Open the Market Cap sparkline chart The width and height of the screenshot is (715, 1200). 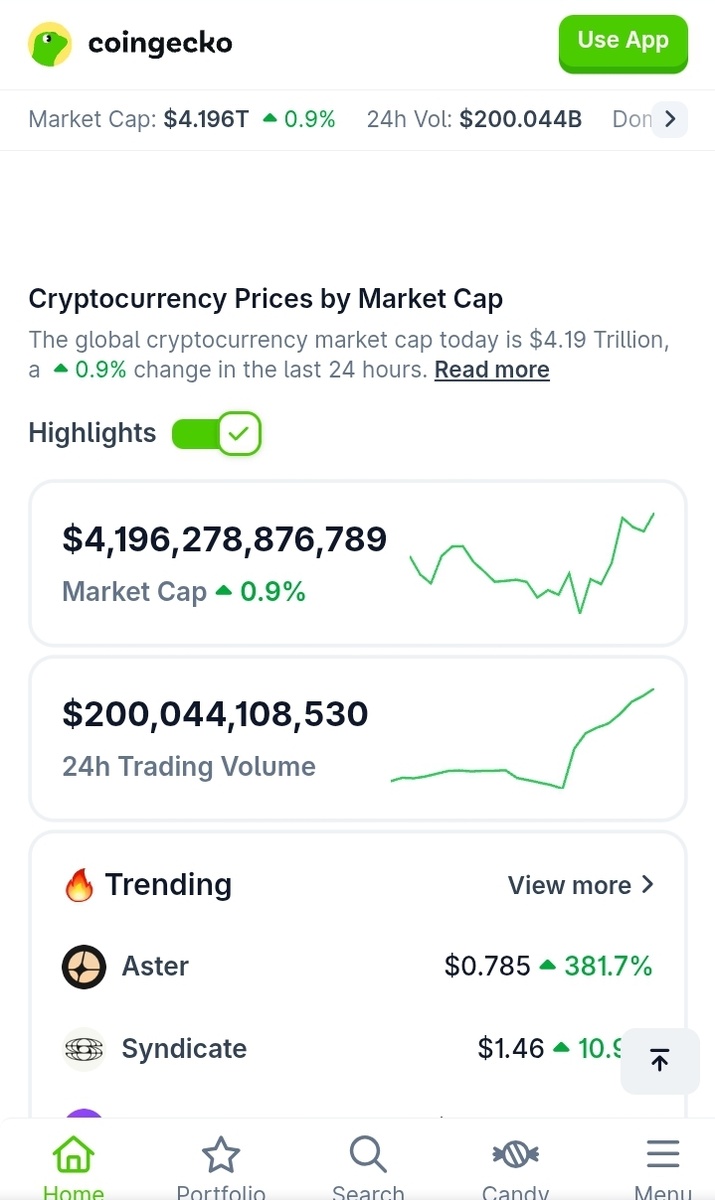[x=532, y=563]
